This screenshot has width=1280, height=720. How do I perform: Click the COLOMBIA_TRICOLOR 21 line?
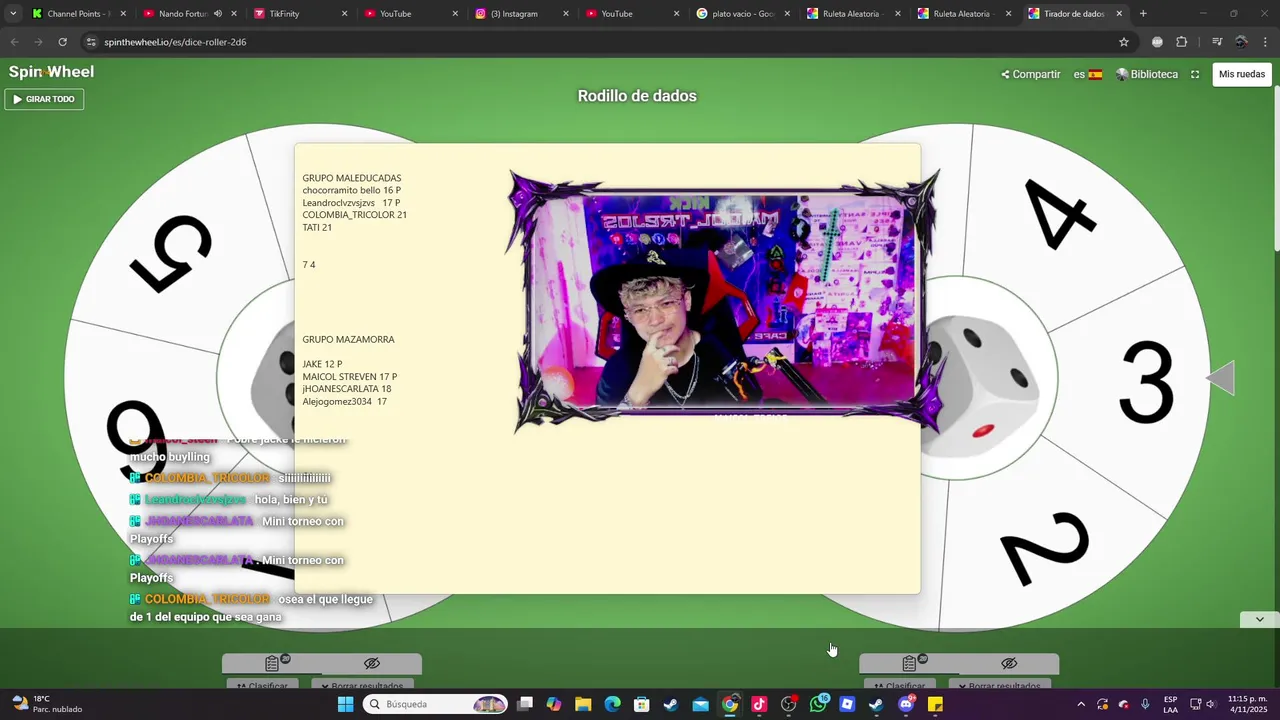[355, 215]
